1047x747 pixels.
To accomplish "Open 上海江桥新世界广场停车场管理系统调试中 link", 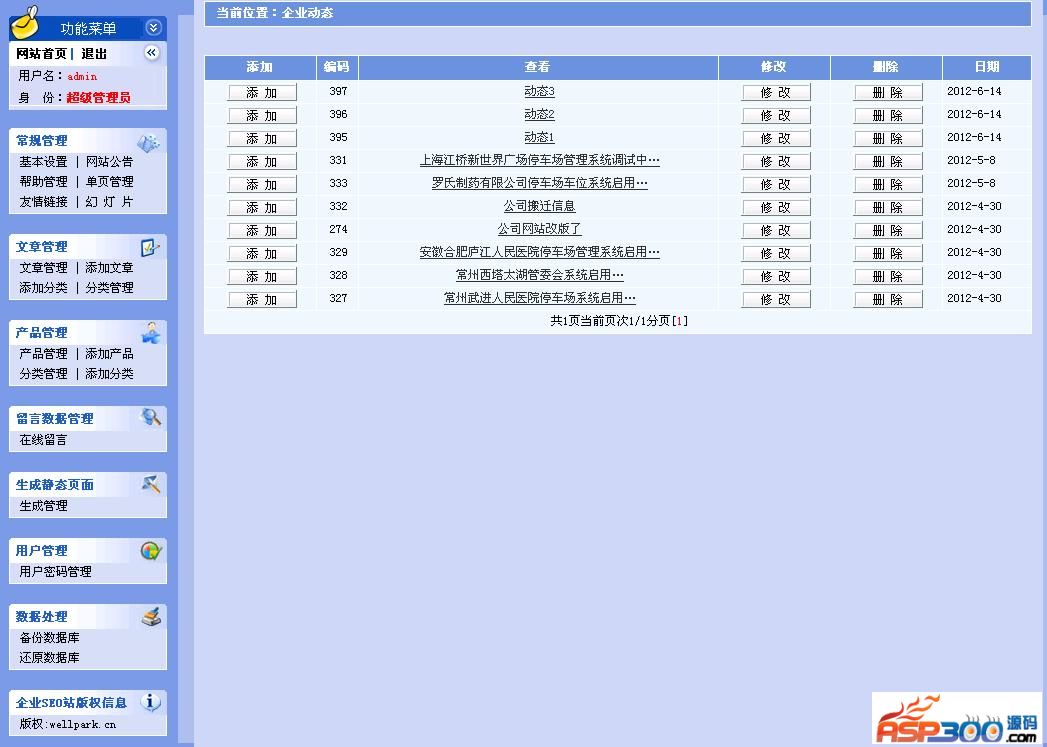I will pos(540,160).
